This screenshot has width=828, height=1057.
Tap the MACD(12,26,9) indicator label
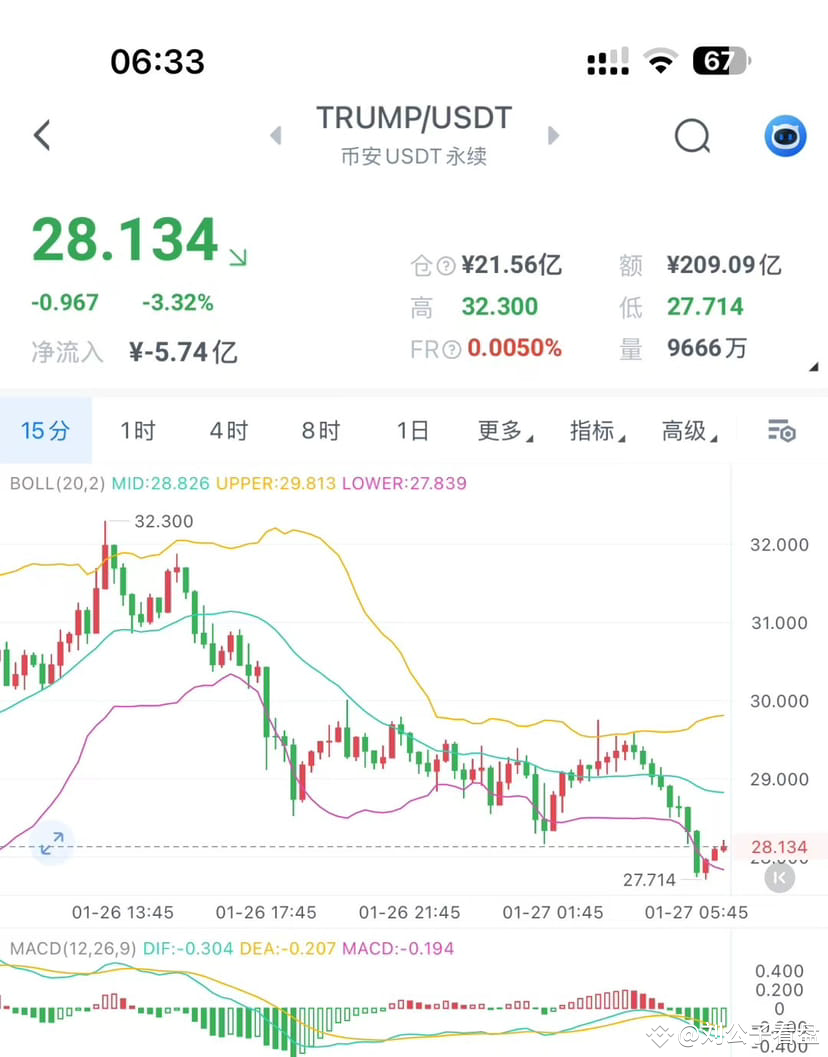click(73, 948)
